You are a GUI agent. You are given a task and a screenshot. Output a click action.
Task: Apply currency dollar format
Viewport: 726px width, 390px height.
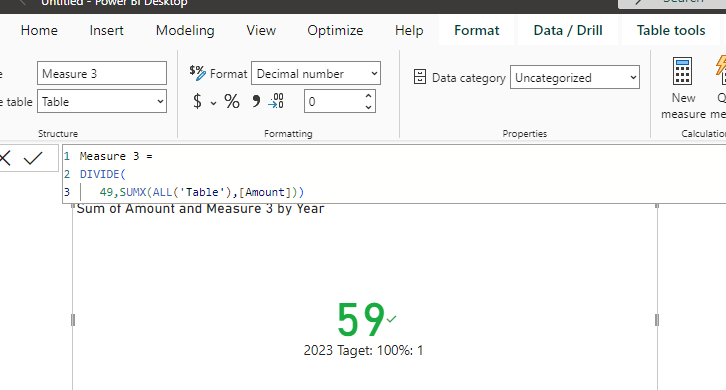(197, 101)
